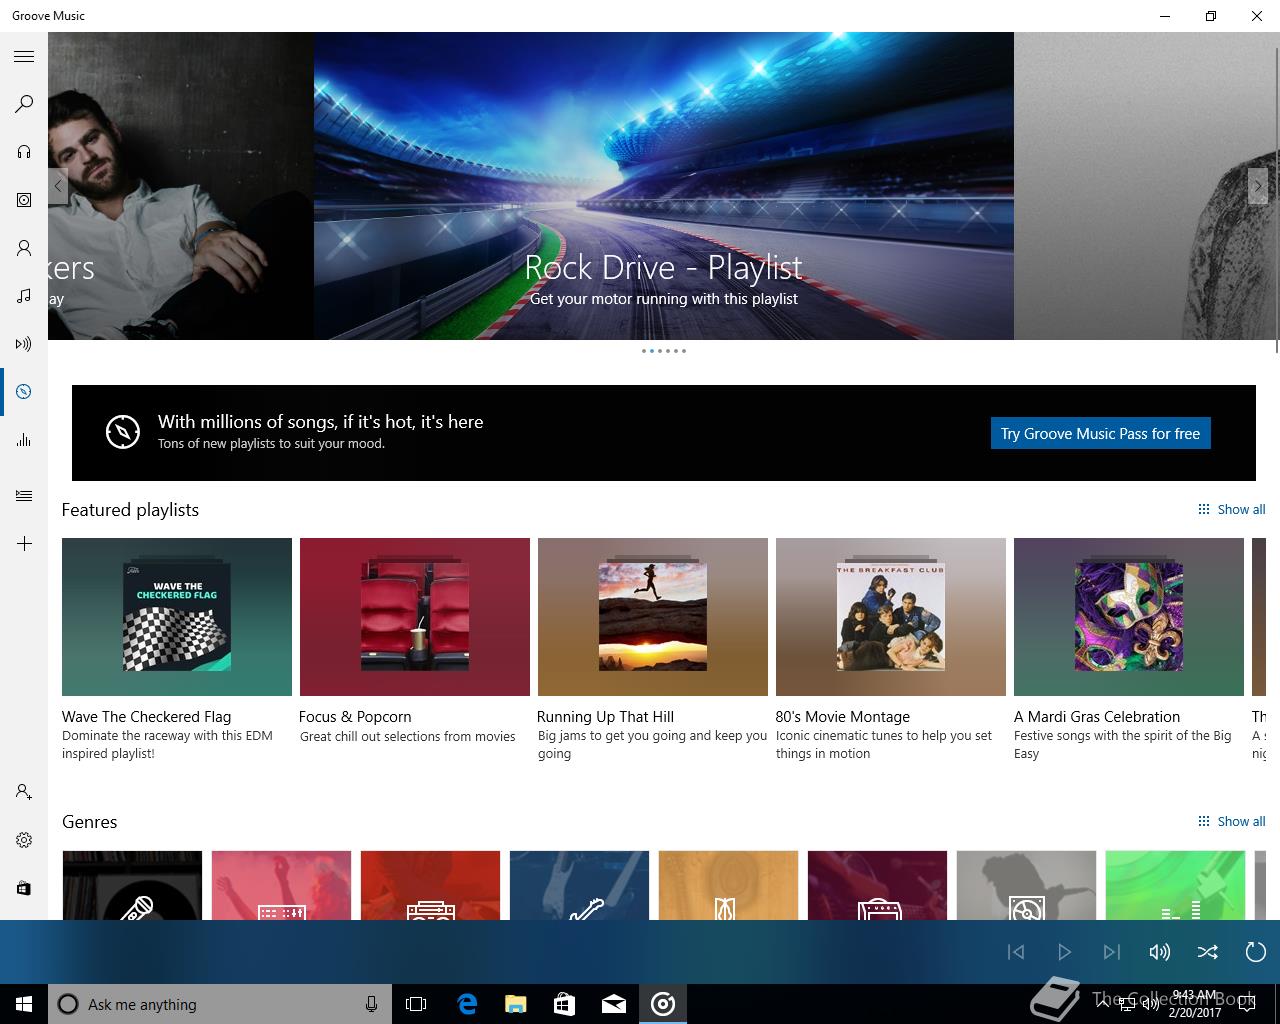Open Wave The Checkered Flag playlist cover
The height and width of the screenshot is (1024, 1280).
click(x=177, y=617)
